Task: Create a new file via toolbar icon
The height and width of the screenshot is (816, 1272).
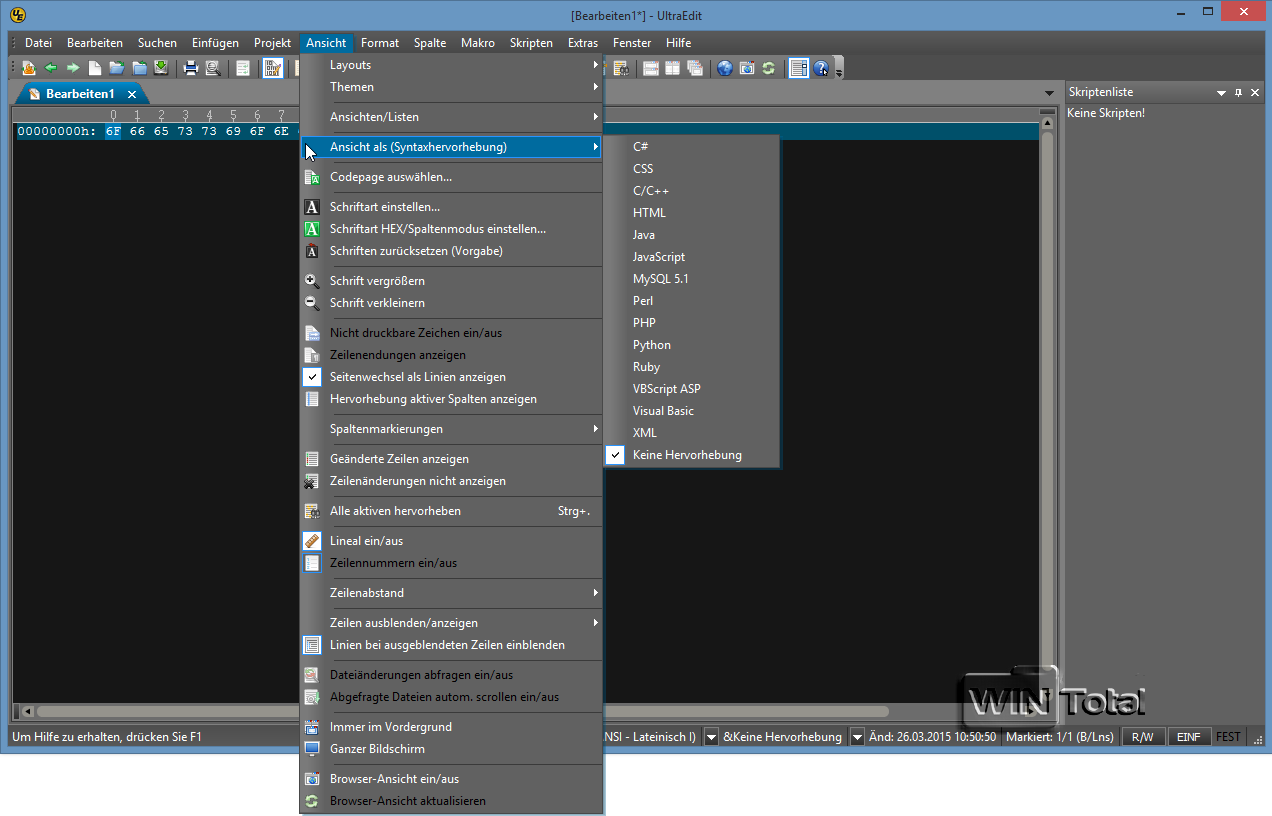Action: coord(94,68)
